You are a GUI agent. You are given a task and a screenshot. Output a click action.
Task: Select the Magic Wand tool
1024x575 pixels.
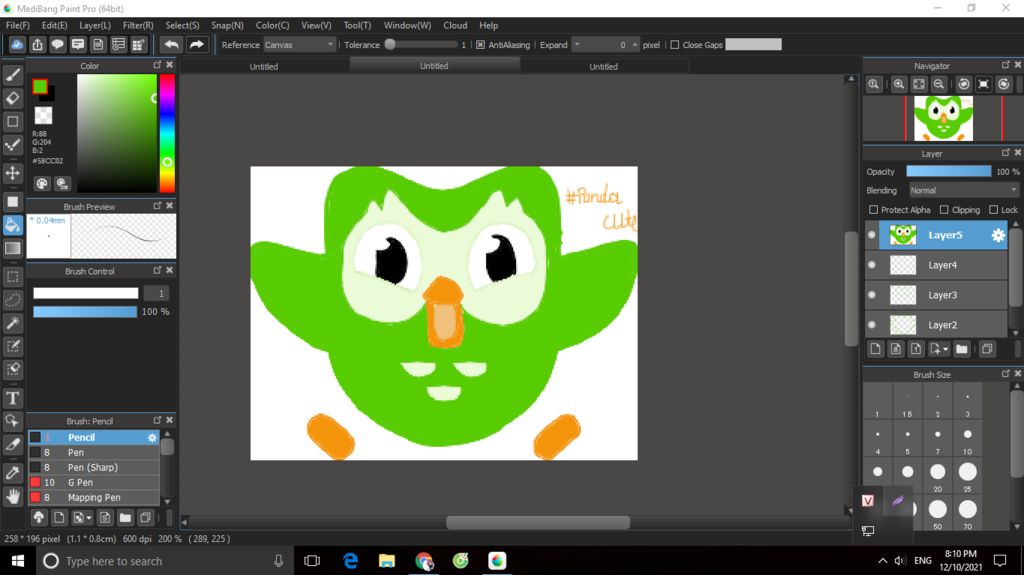pyautogui.click(x=12, y=323)
